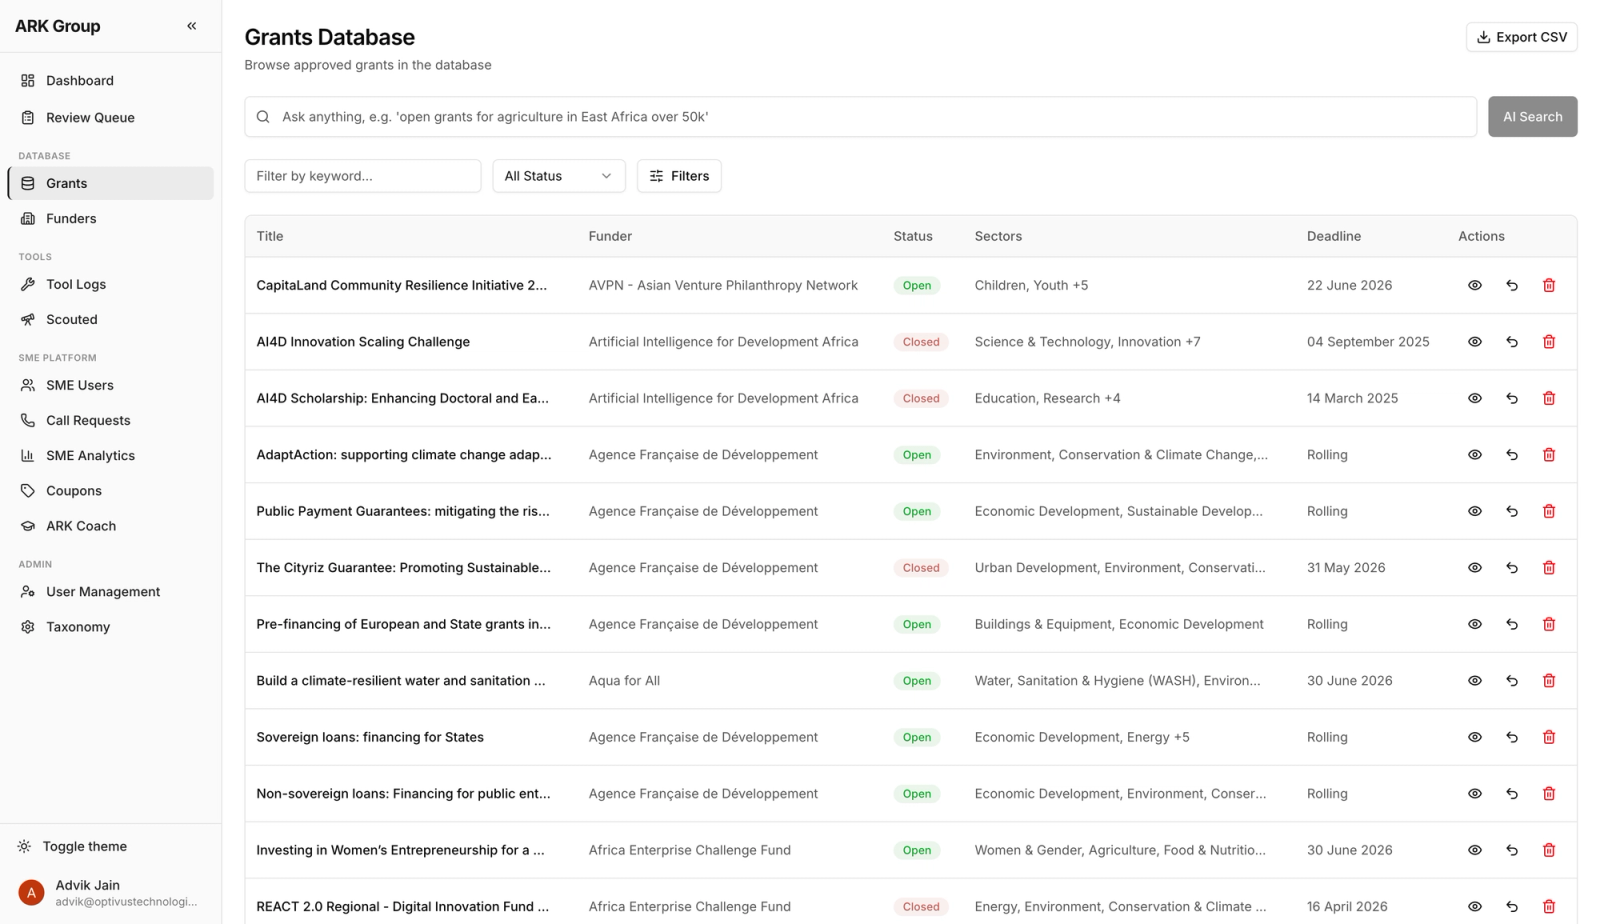
Task: Open SME Analytics
Action: [x=110, y=455]
